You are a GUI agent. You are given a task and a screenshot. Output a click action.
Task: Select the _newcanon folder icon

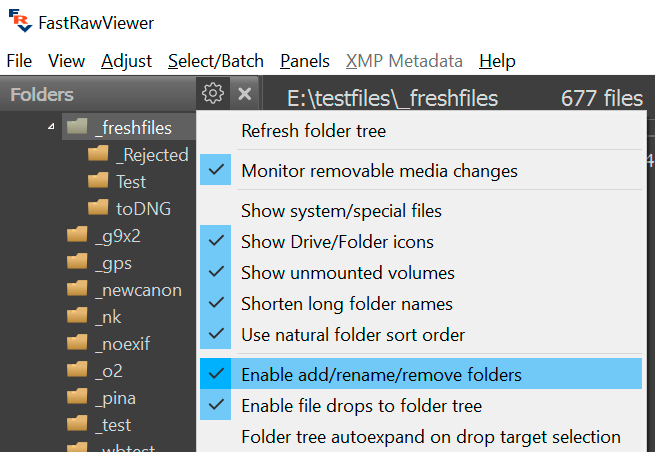point(78,290)
